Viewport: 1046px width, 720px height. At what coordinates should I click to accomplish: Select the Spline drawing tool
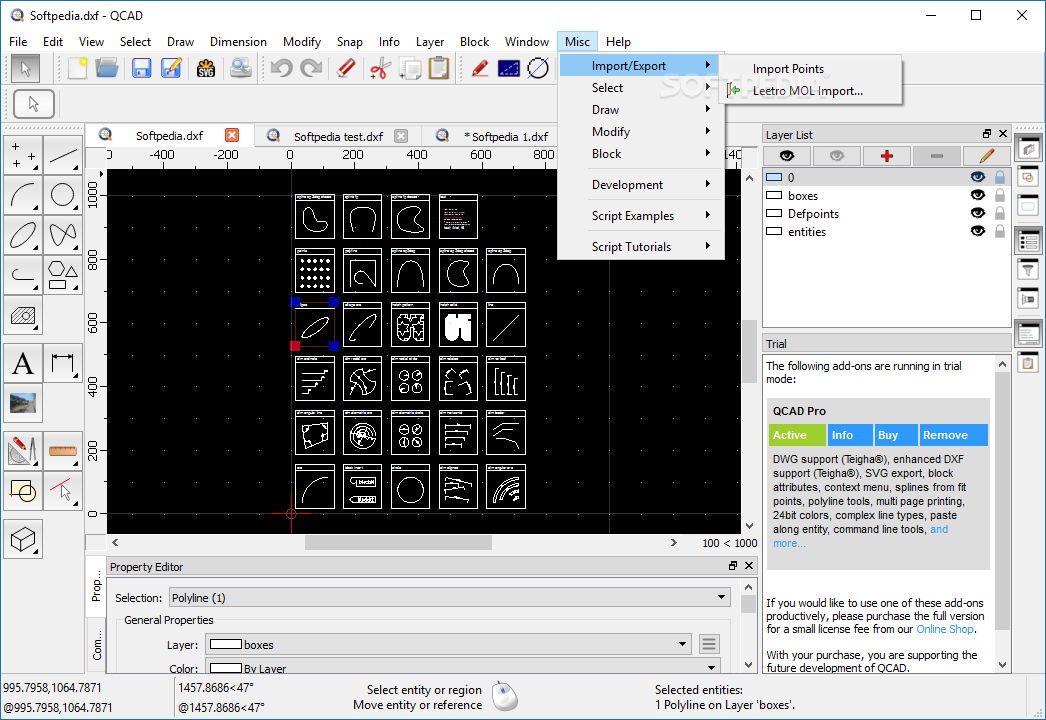(x=63, y=235)
